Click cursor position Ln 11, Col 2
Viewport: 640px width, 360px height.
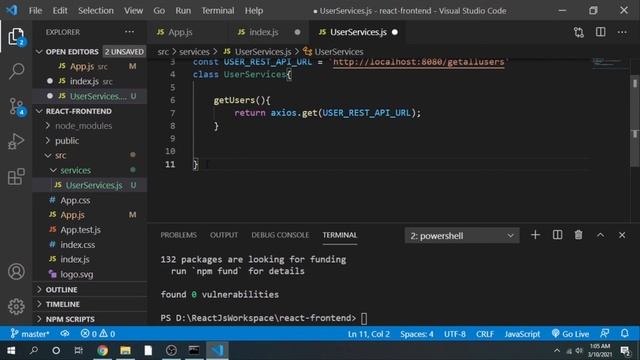tap(369, 334)
